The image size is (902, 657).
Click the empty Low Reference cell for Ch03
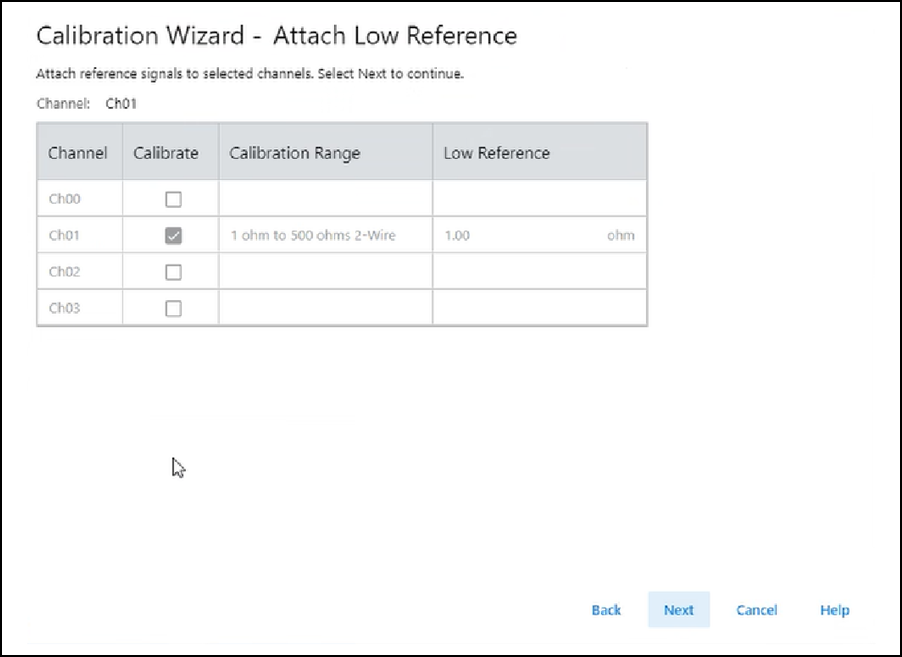pyautogui.click(x=539, y=308)
